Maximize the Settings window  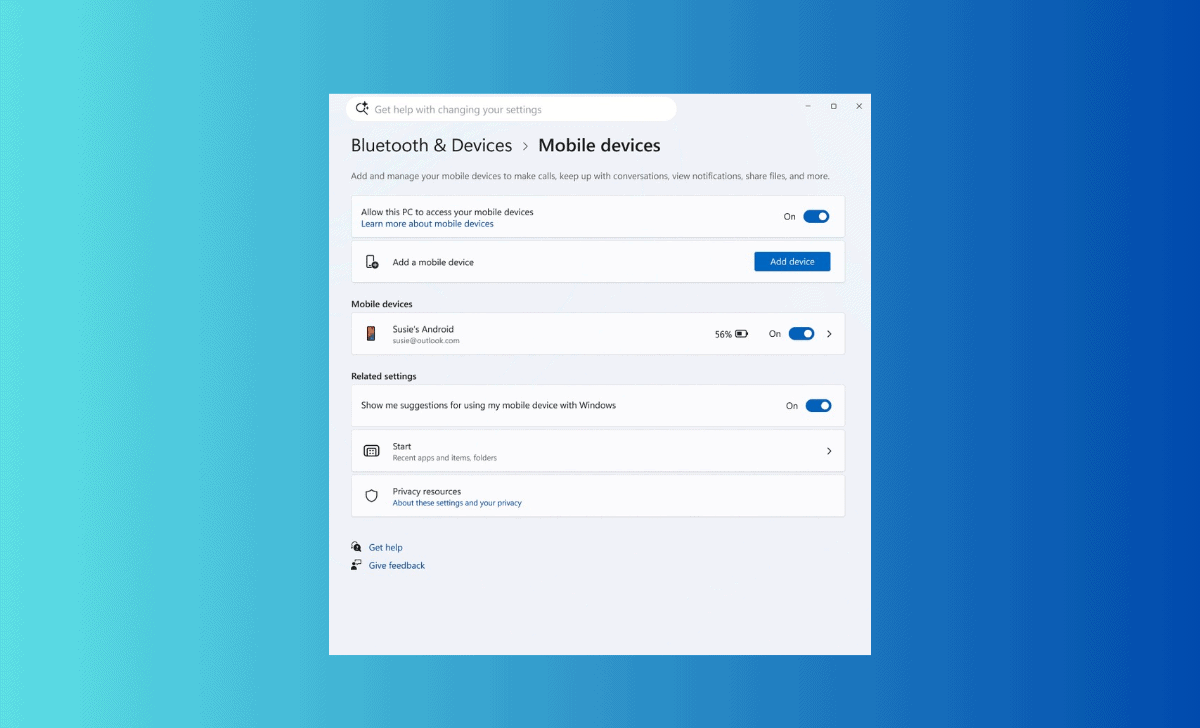pyautogui.click(x=834, y=106)
